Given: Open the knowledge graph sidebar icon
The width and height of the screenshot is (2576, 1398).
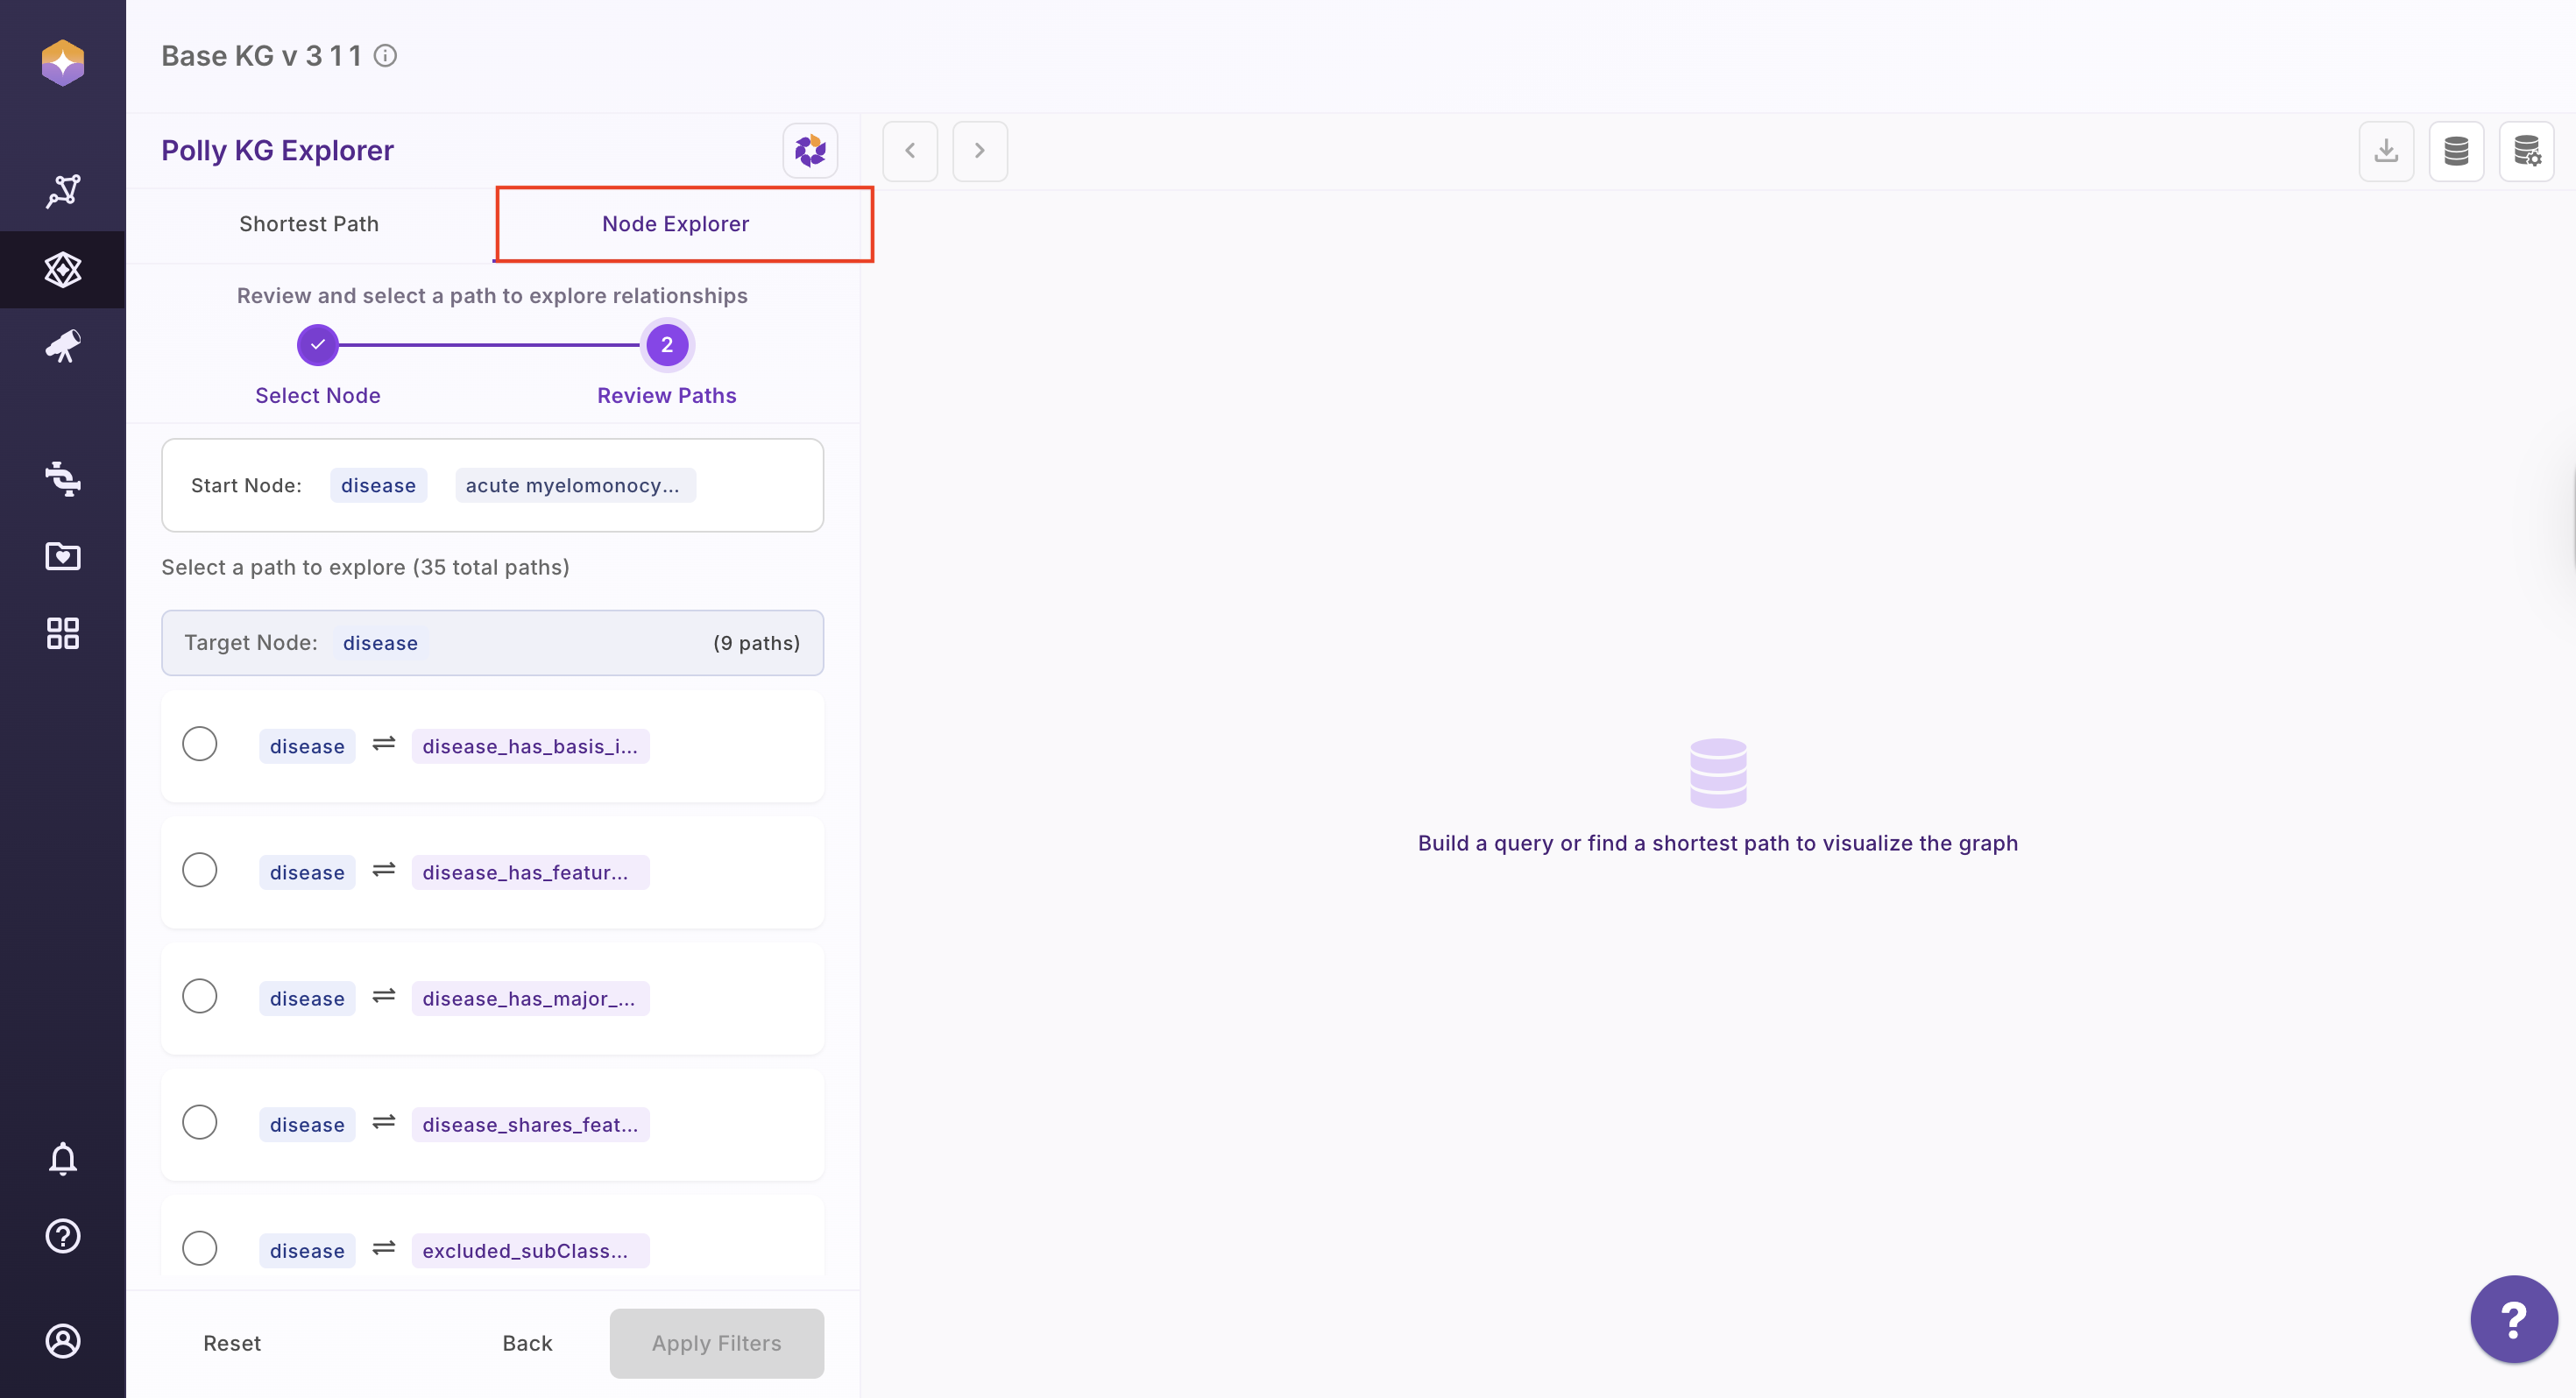Looking at the screenshot, I should point(62,270).
